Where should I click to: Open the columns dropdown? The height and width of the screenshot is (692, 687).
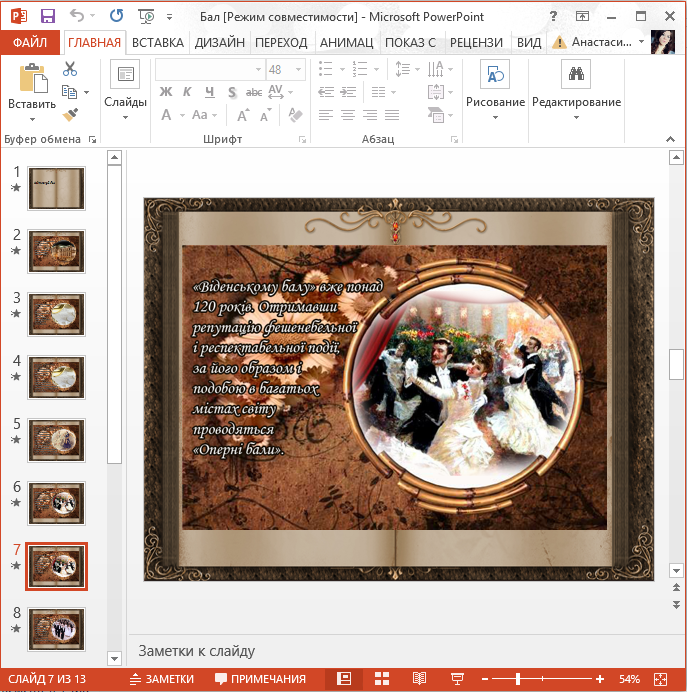pos(383,92)
